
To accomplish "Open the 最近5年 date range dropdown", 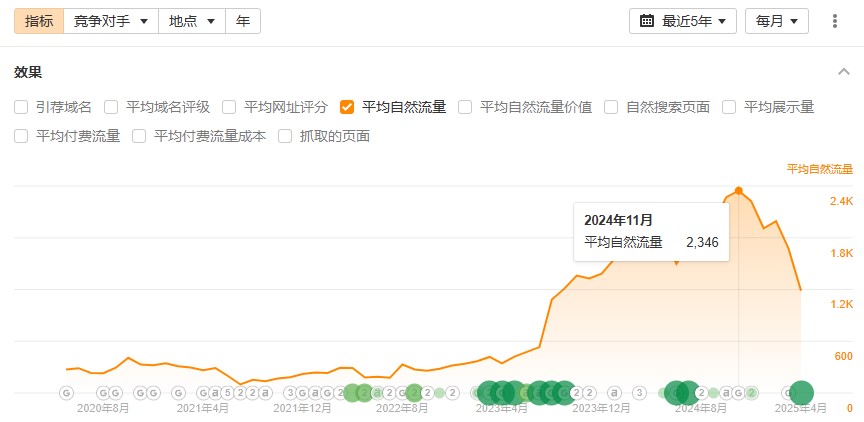I will coord(683,21).
